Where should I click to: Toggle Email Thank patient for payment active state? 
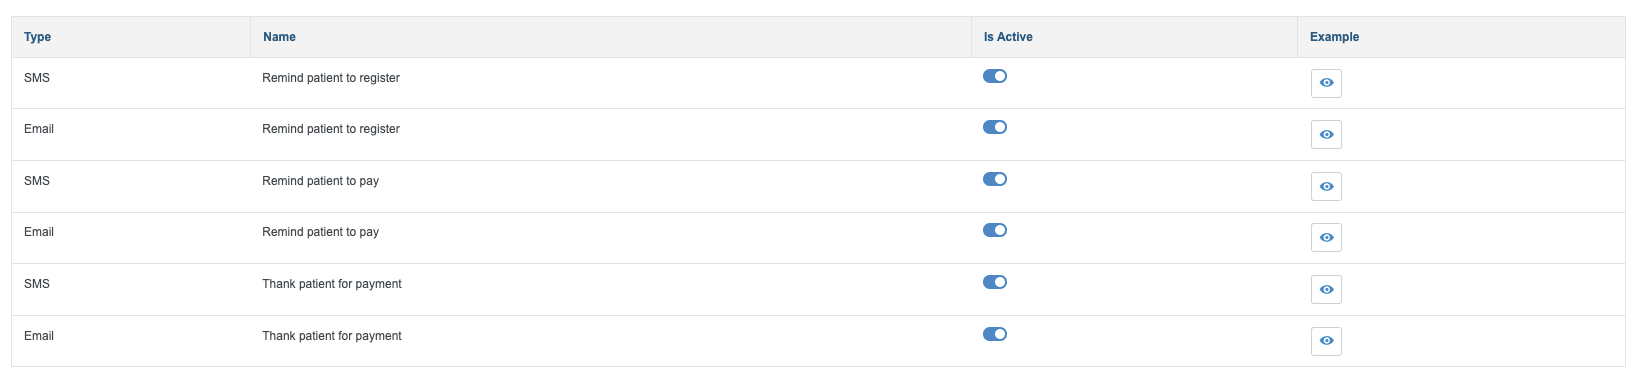[x=995, y=334]
